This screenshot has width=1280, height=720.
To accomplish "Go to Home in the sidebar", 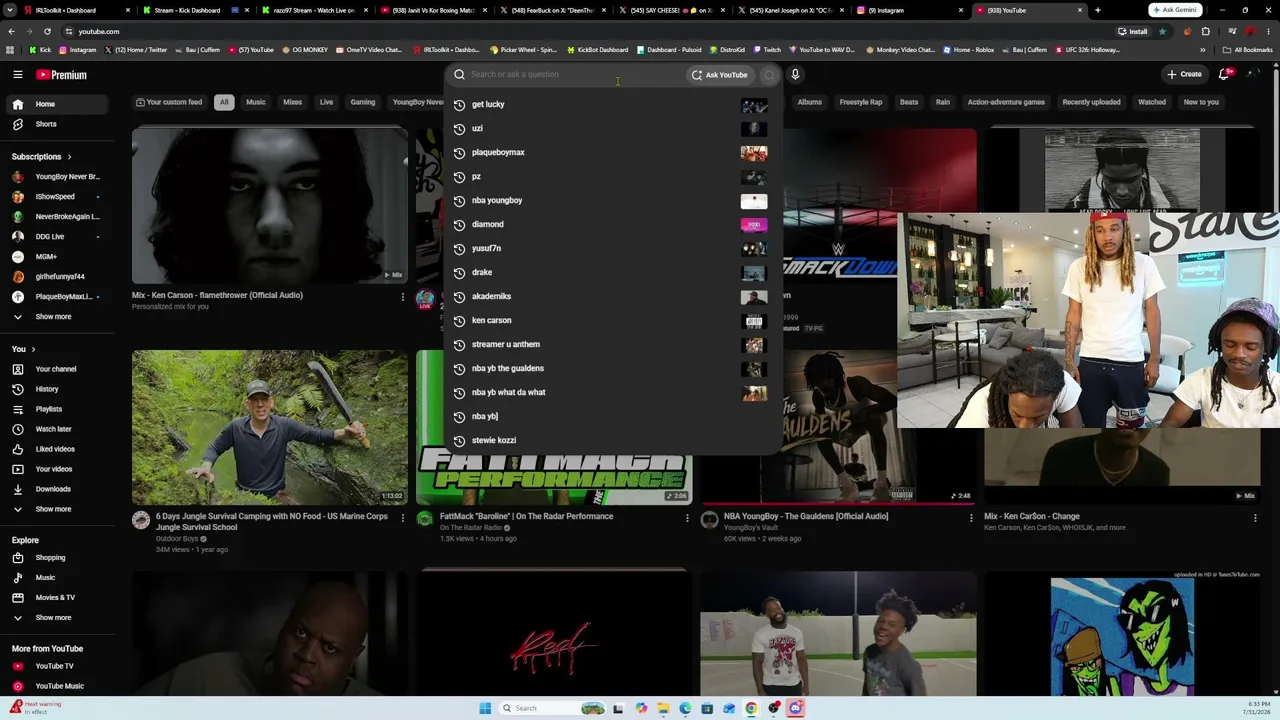I will (57, 104).
